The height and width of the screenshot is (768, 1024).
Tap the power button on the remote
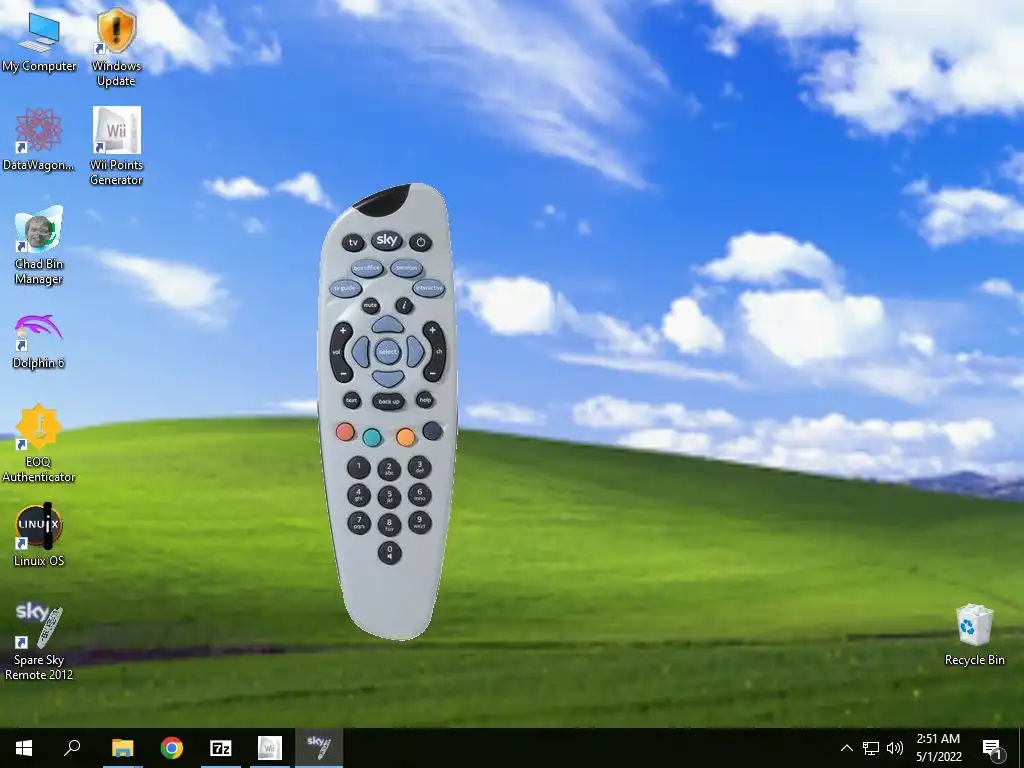[x=421, y=242]
